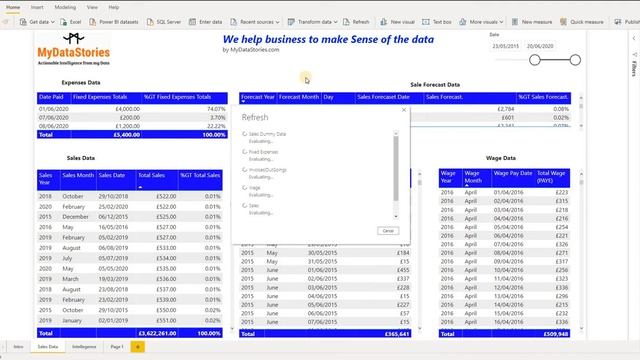Click the end date field 20/06/2020

(x=540, y=46)
